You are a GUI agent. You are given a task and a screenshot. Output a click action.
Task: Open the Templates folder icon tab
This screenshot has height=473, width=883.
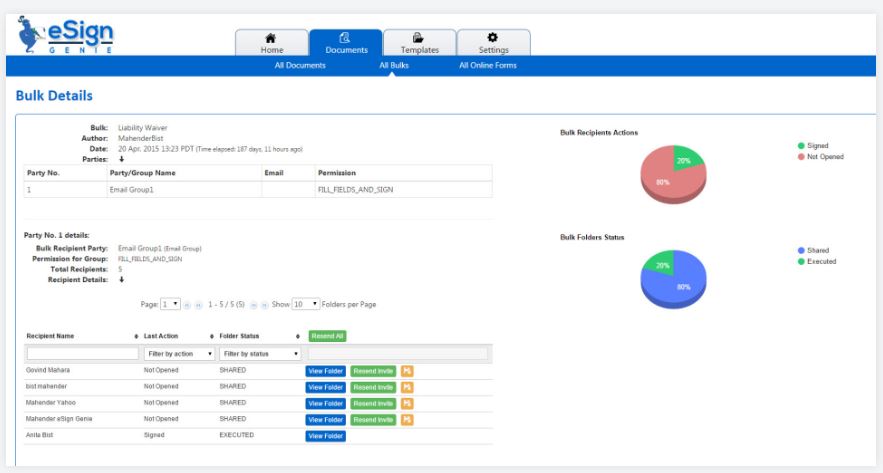419,37
